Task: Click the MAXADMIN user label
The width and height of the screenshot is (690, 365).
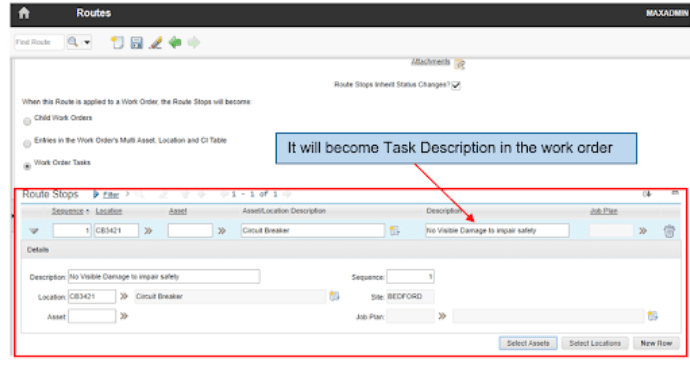Action: pos(667,13)
